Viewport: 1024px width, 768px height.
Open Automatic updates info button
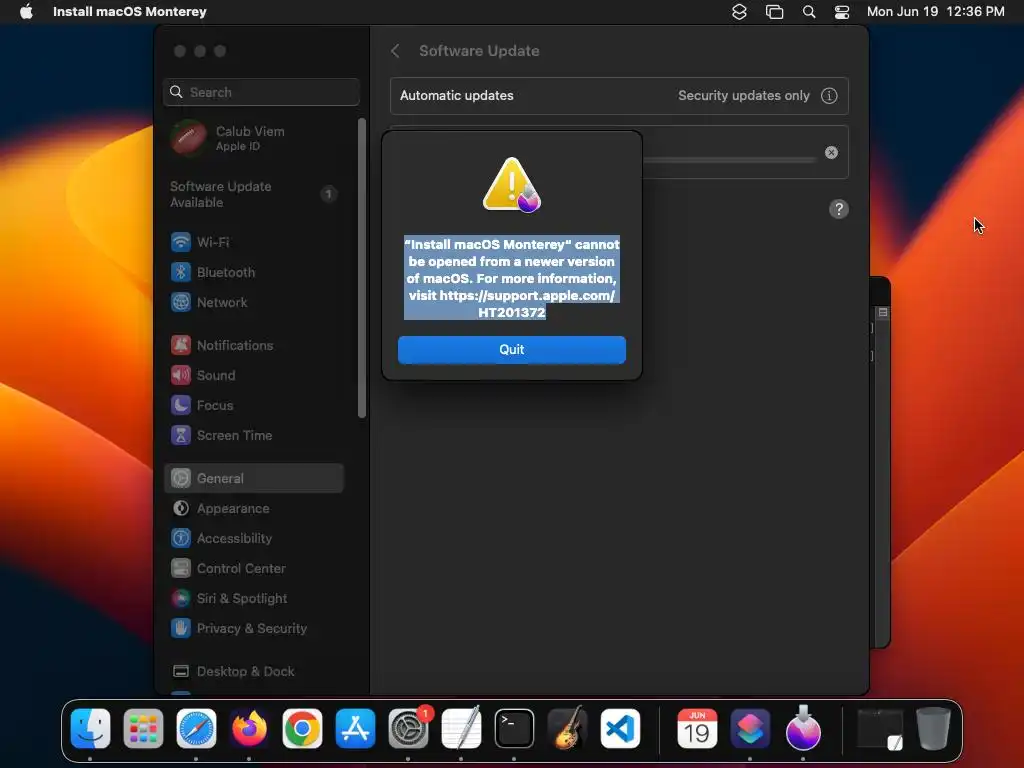click(x=829, y=95)
